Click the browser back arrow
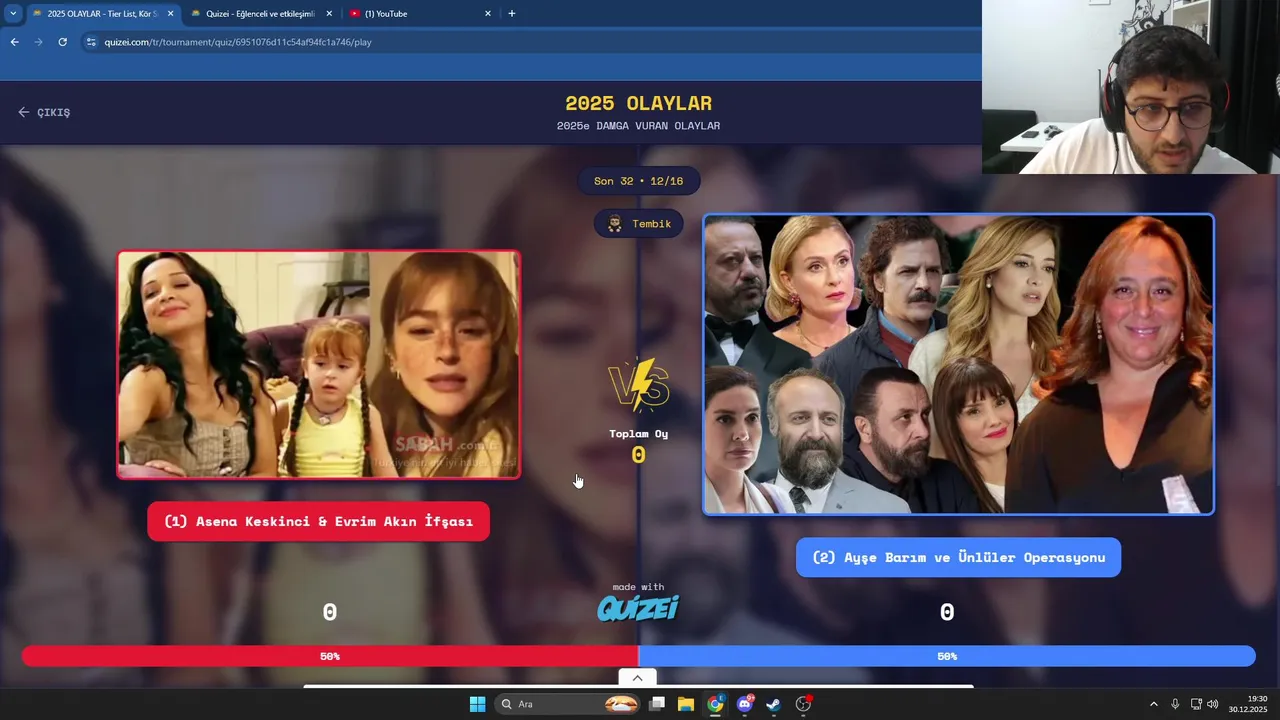 pos(14,42)
